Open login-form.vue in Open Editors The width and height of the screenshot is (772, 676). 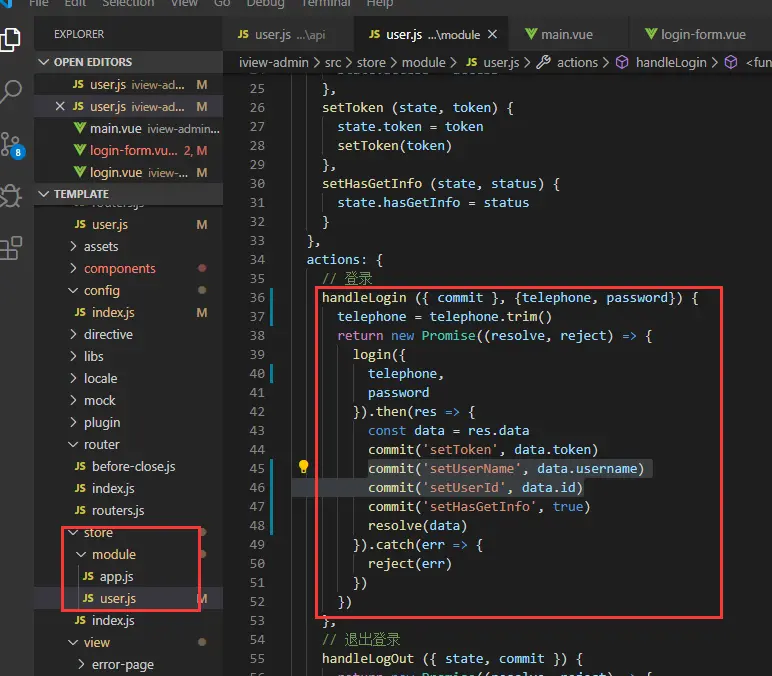click(x=129, y=150)
